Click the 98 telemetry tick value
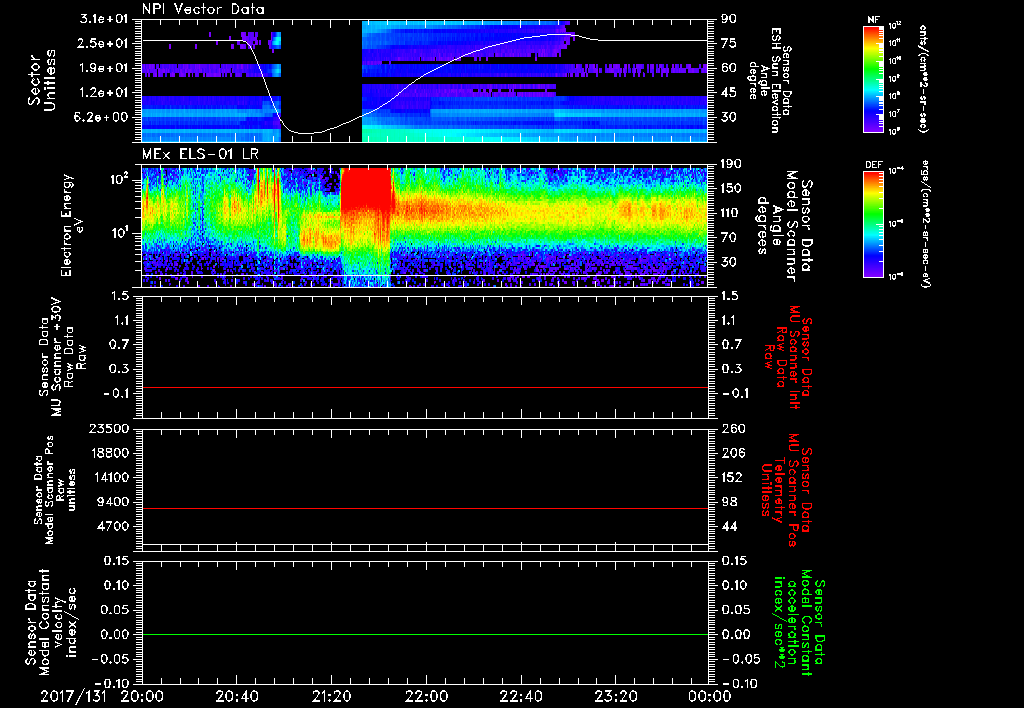 [x=729, y=502]
